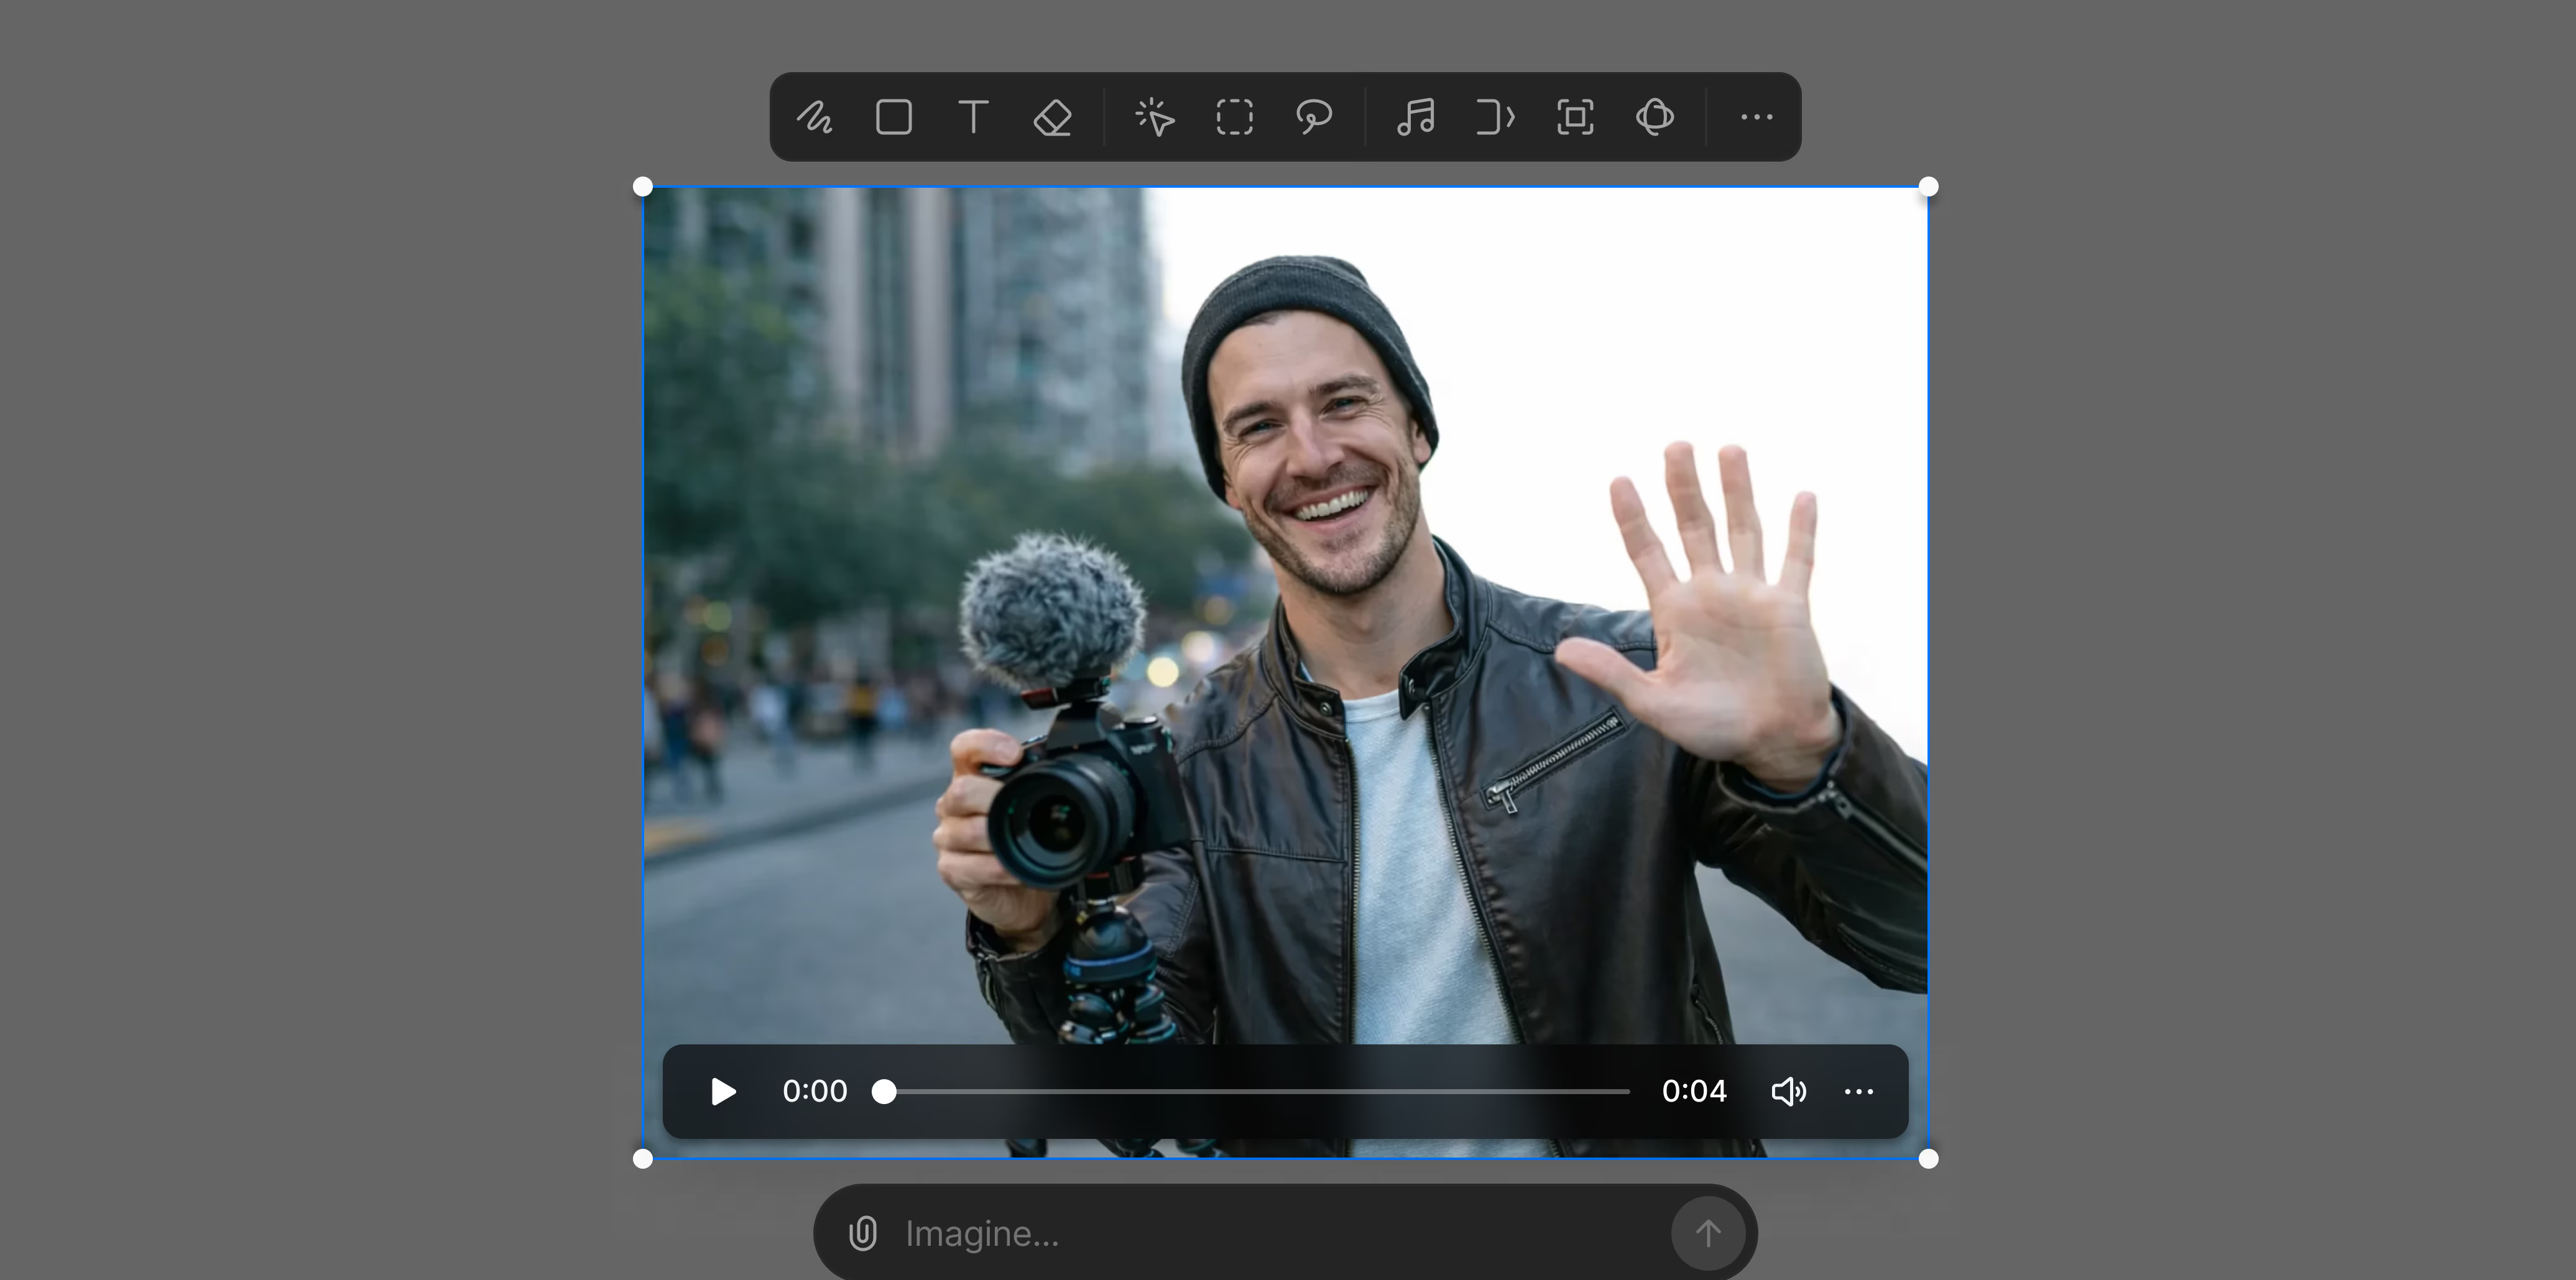Viewport: 2576px width, 1280px height.
Task: Select the magic click pointer tool
Action: (1155, 117)
